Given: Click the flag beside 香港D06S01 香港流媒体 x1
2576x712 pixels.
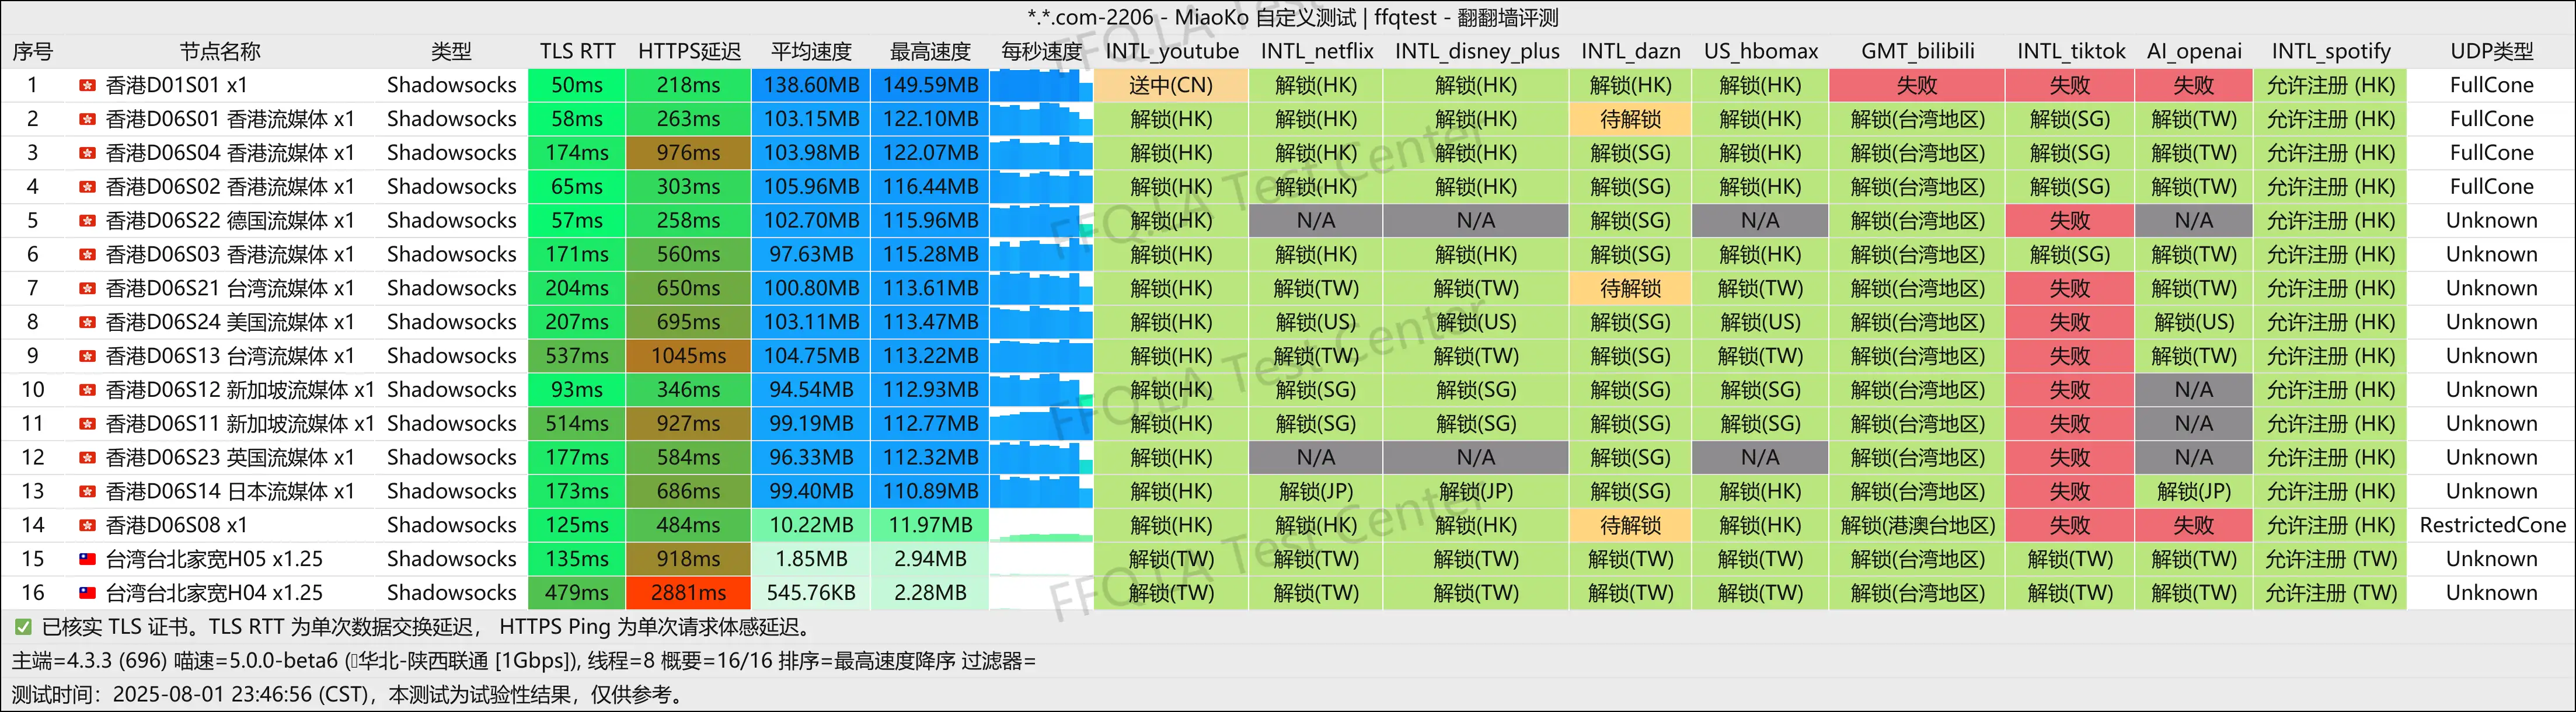Looking at the screenshot, I should (x=88, y=120).
